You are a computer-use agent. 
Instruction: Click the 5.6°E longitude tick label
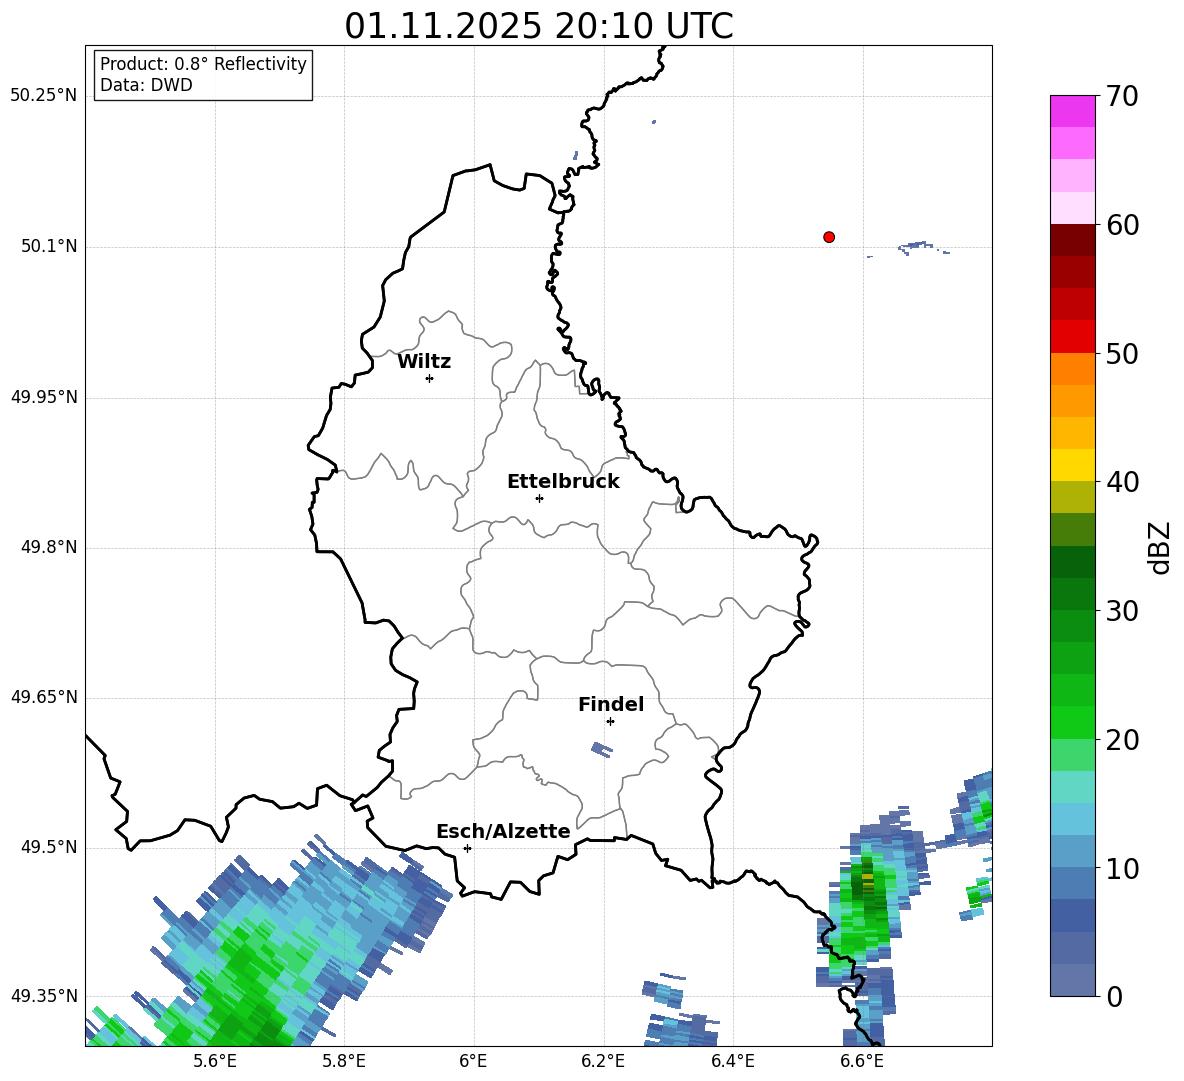pos(215,1061)
